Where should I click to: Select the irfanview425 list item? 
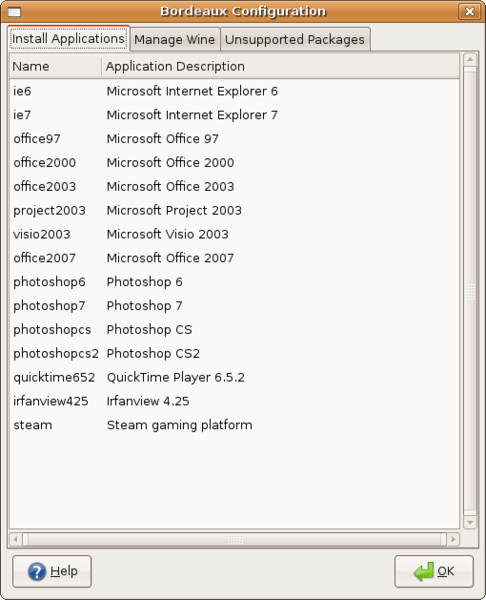pos(234,401)
